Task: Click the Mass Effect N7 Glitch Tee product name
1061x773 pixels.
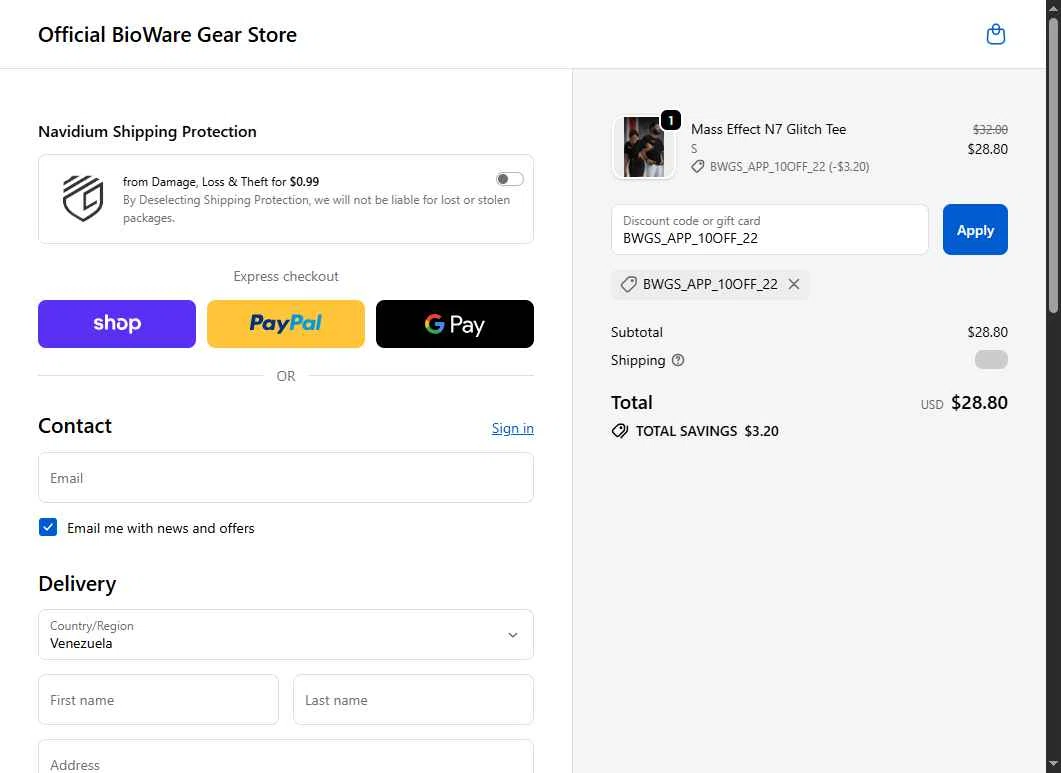Action: click(x=768, y=129)
